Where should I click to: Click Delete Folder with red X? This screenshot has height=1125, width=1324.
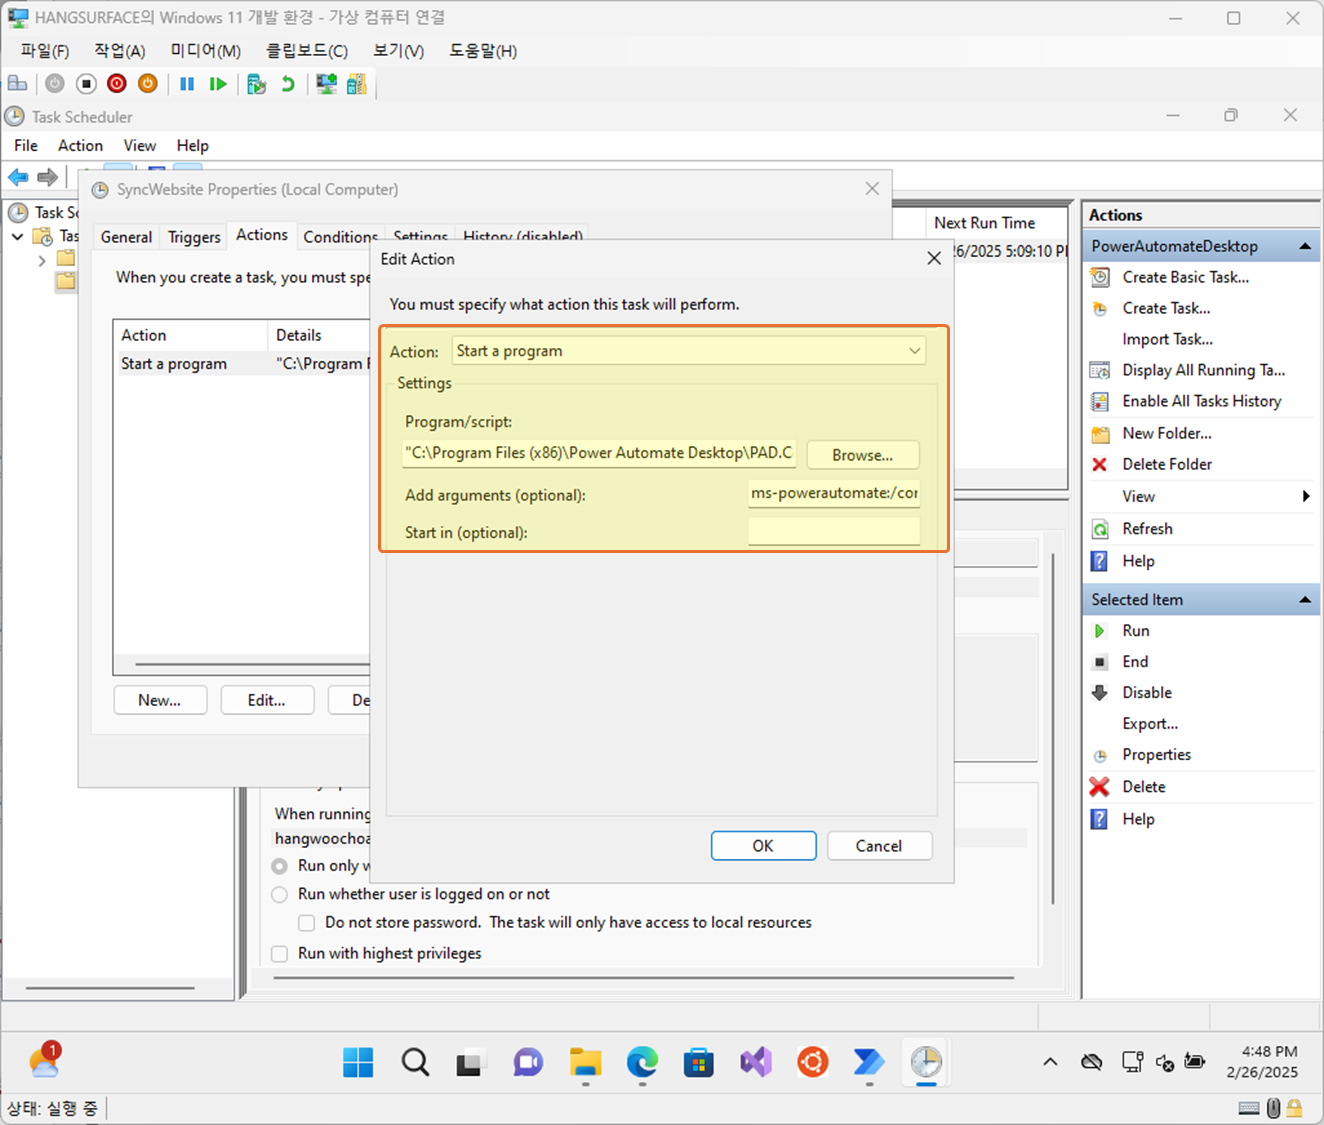pos(1167,464)
